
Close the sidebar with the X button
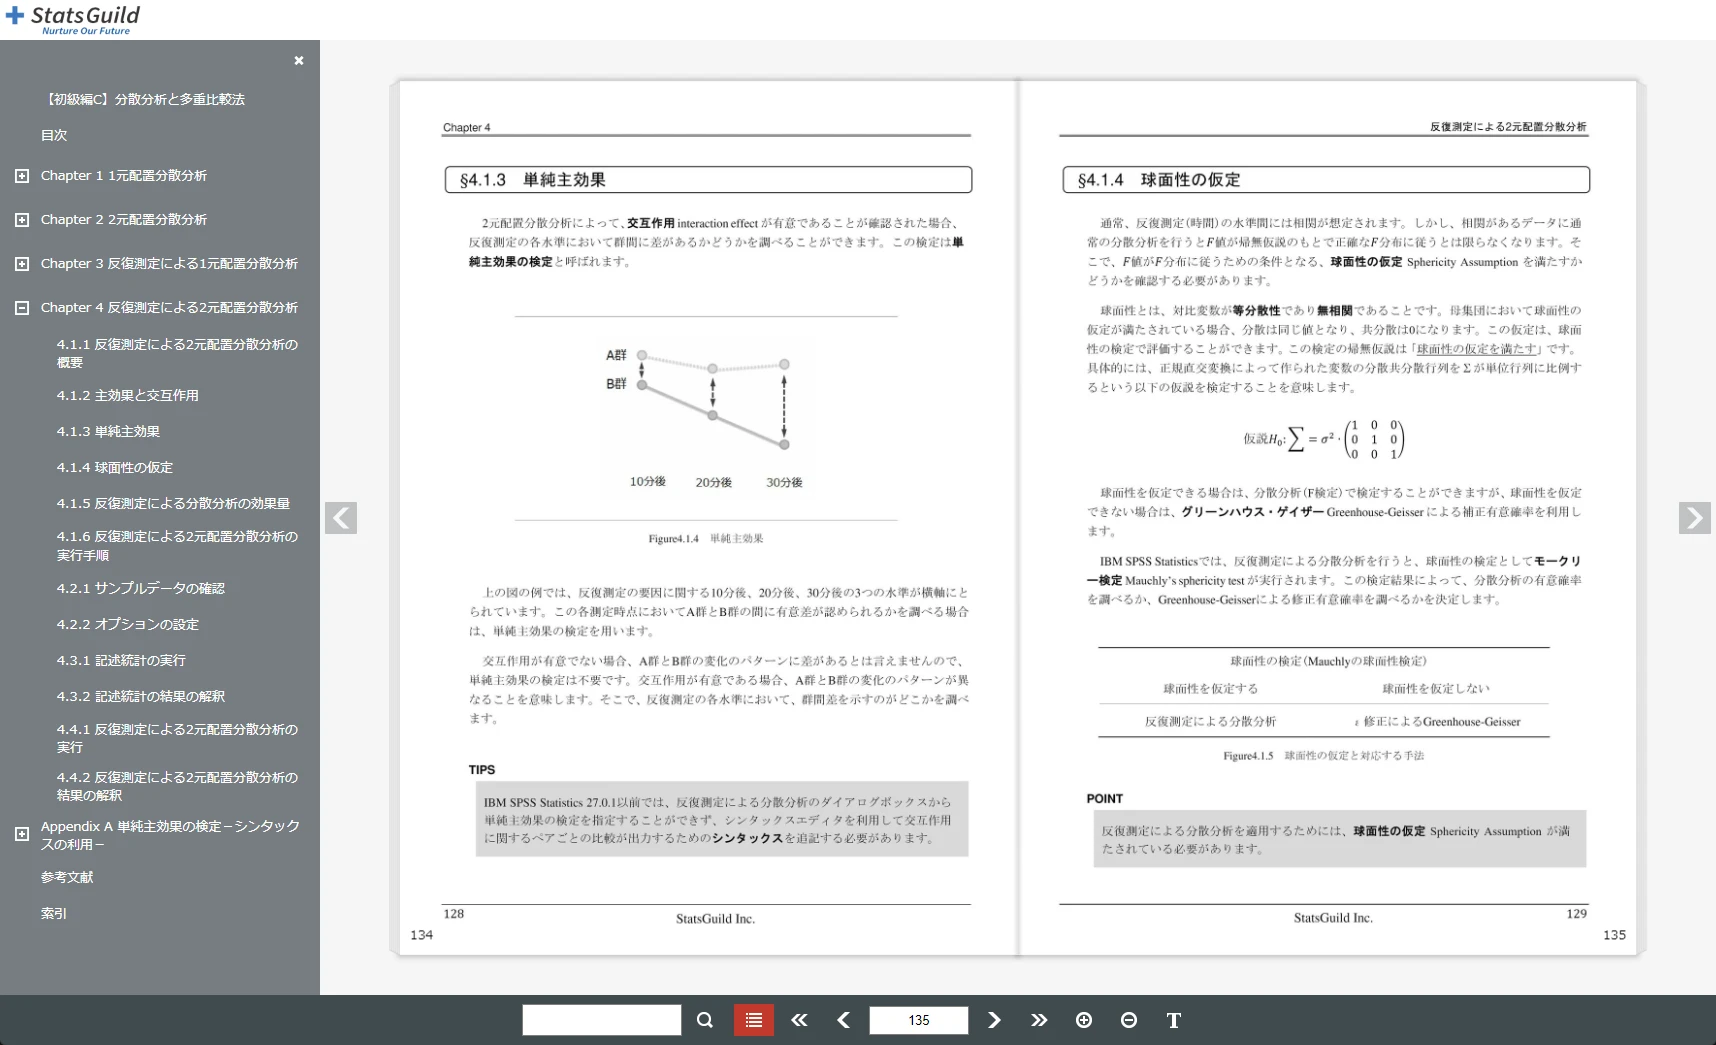coord(298,61)
